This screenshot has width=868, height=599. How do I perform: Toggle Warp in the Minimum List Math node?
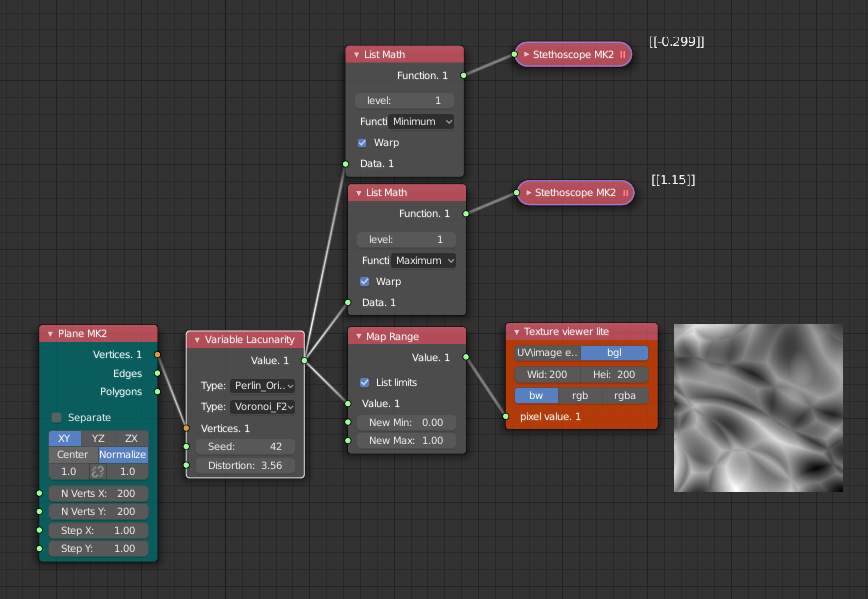pyautogui.click(x=362, y=143)
